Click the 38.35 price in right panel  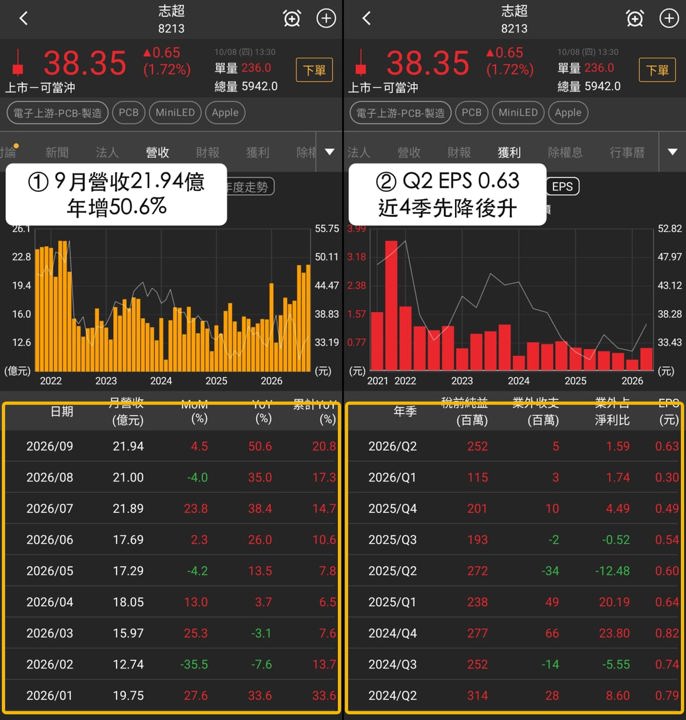tap(427, 63)
